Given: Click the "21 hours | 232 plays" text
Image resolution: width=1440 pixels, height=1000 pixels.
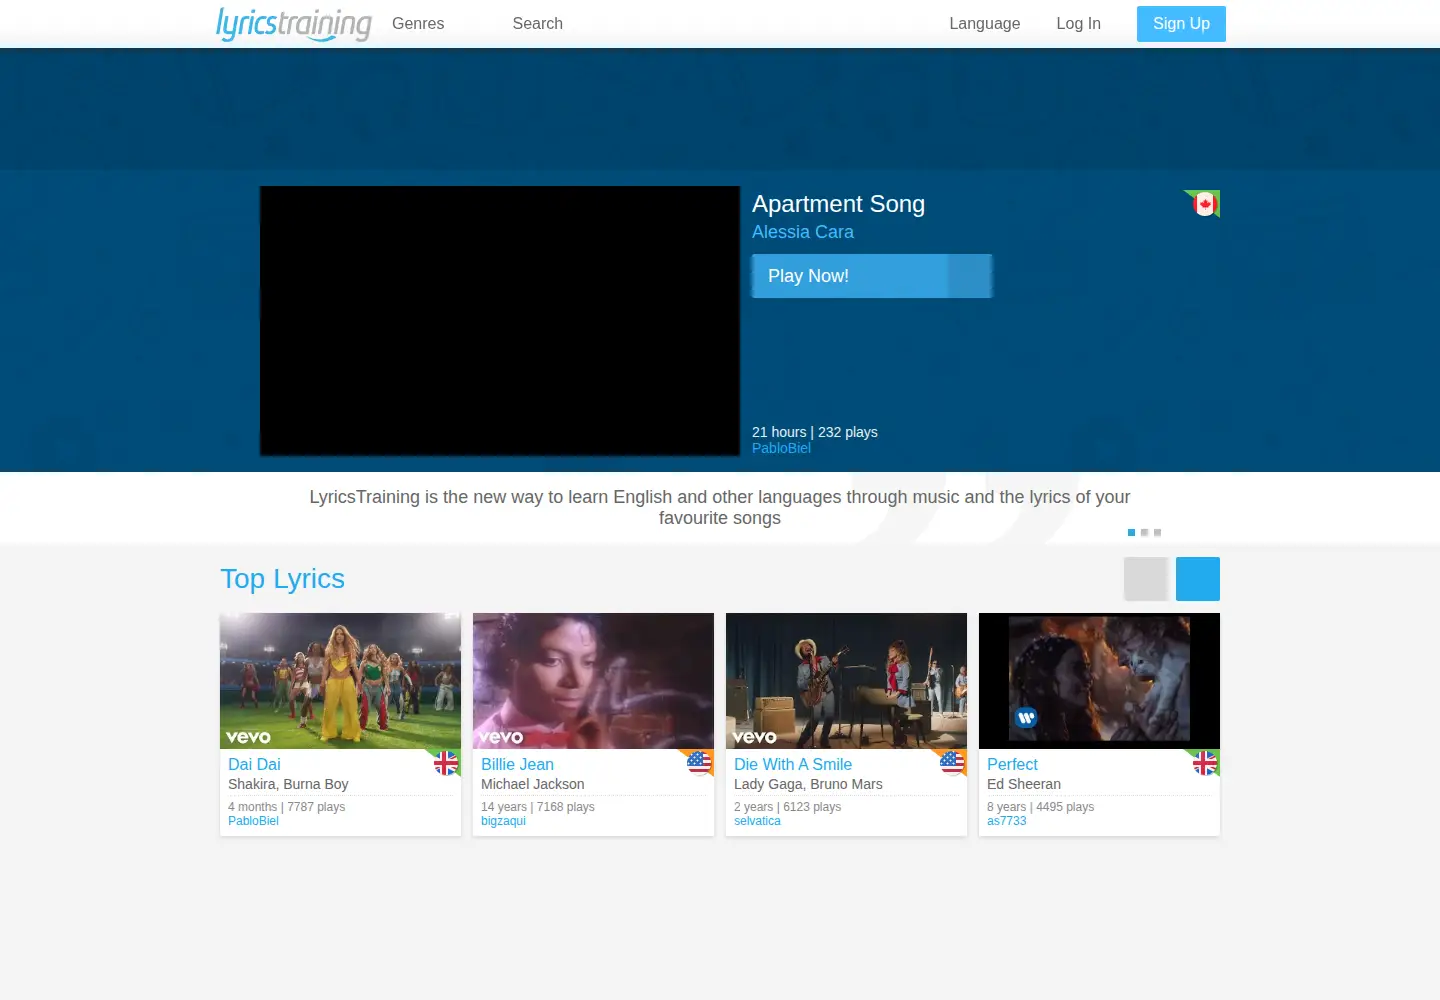Looking at the screenshot, I should click(x=815, y=432).
